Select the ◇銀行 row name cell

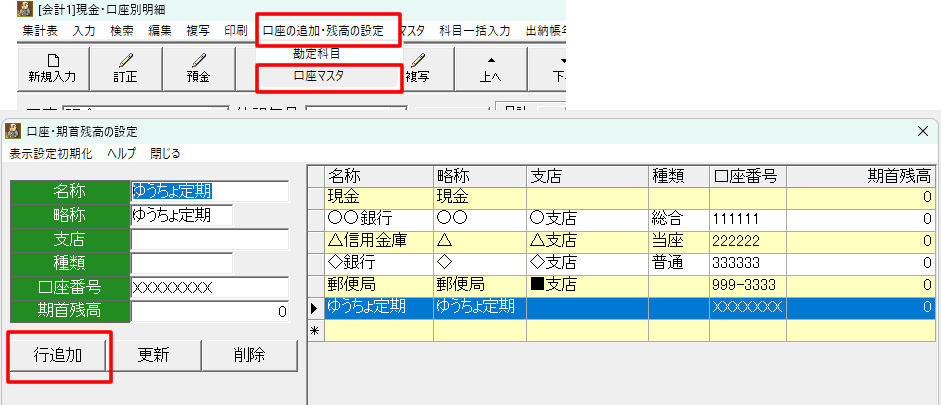(379, 263)
